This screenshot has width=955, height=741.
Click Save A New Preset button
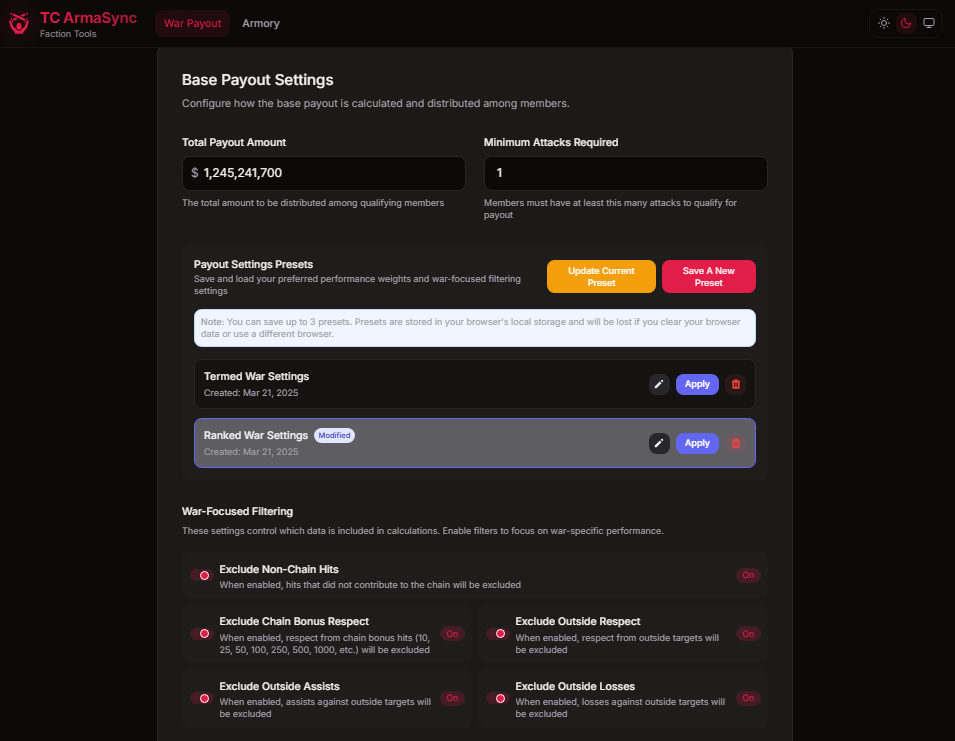[x=708, y=276]
